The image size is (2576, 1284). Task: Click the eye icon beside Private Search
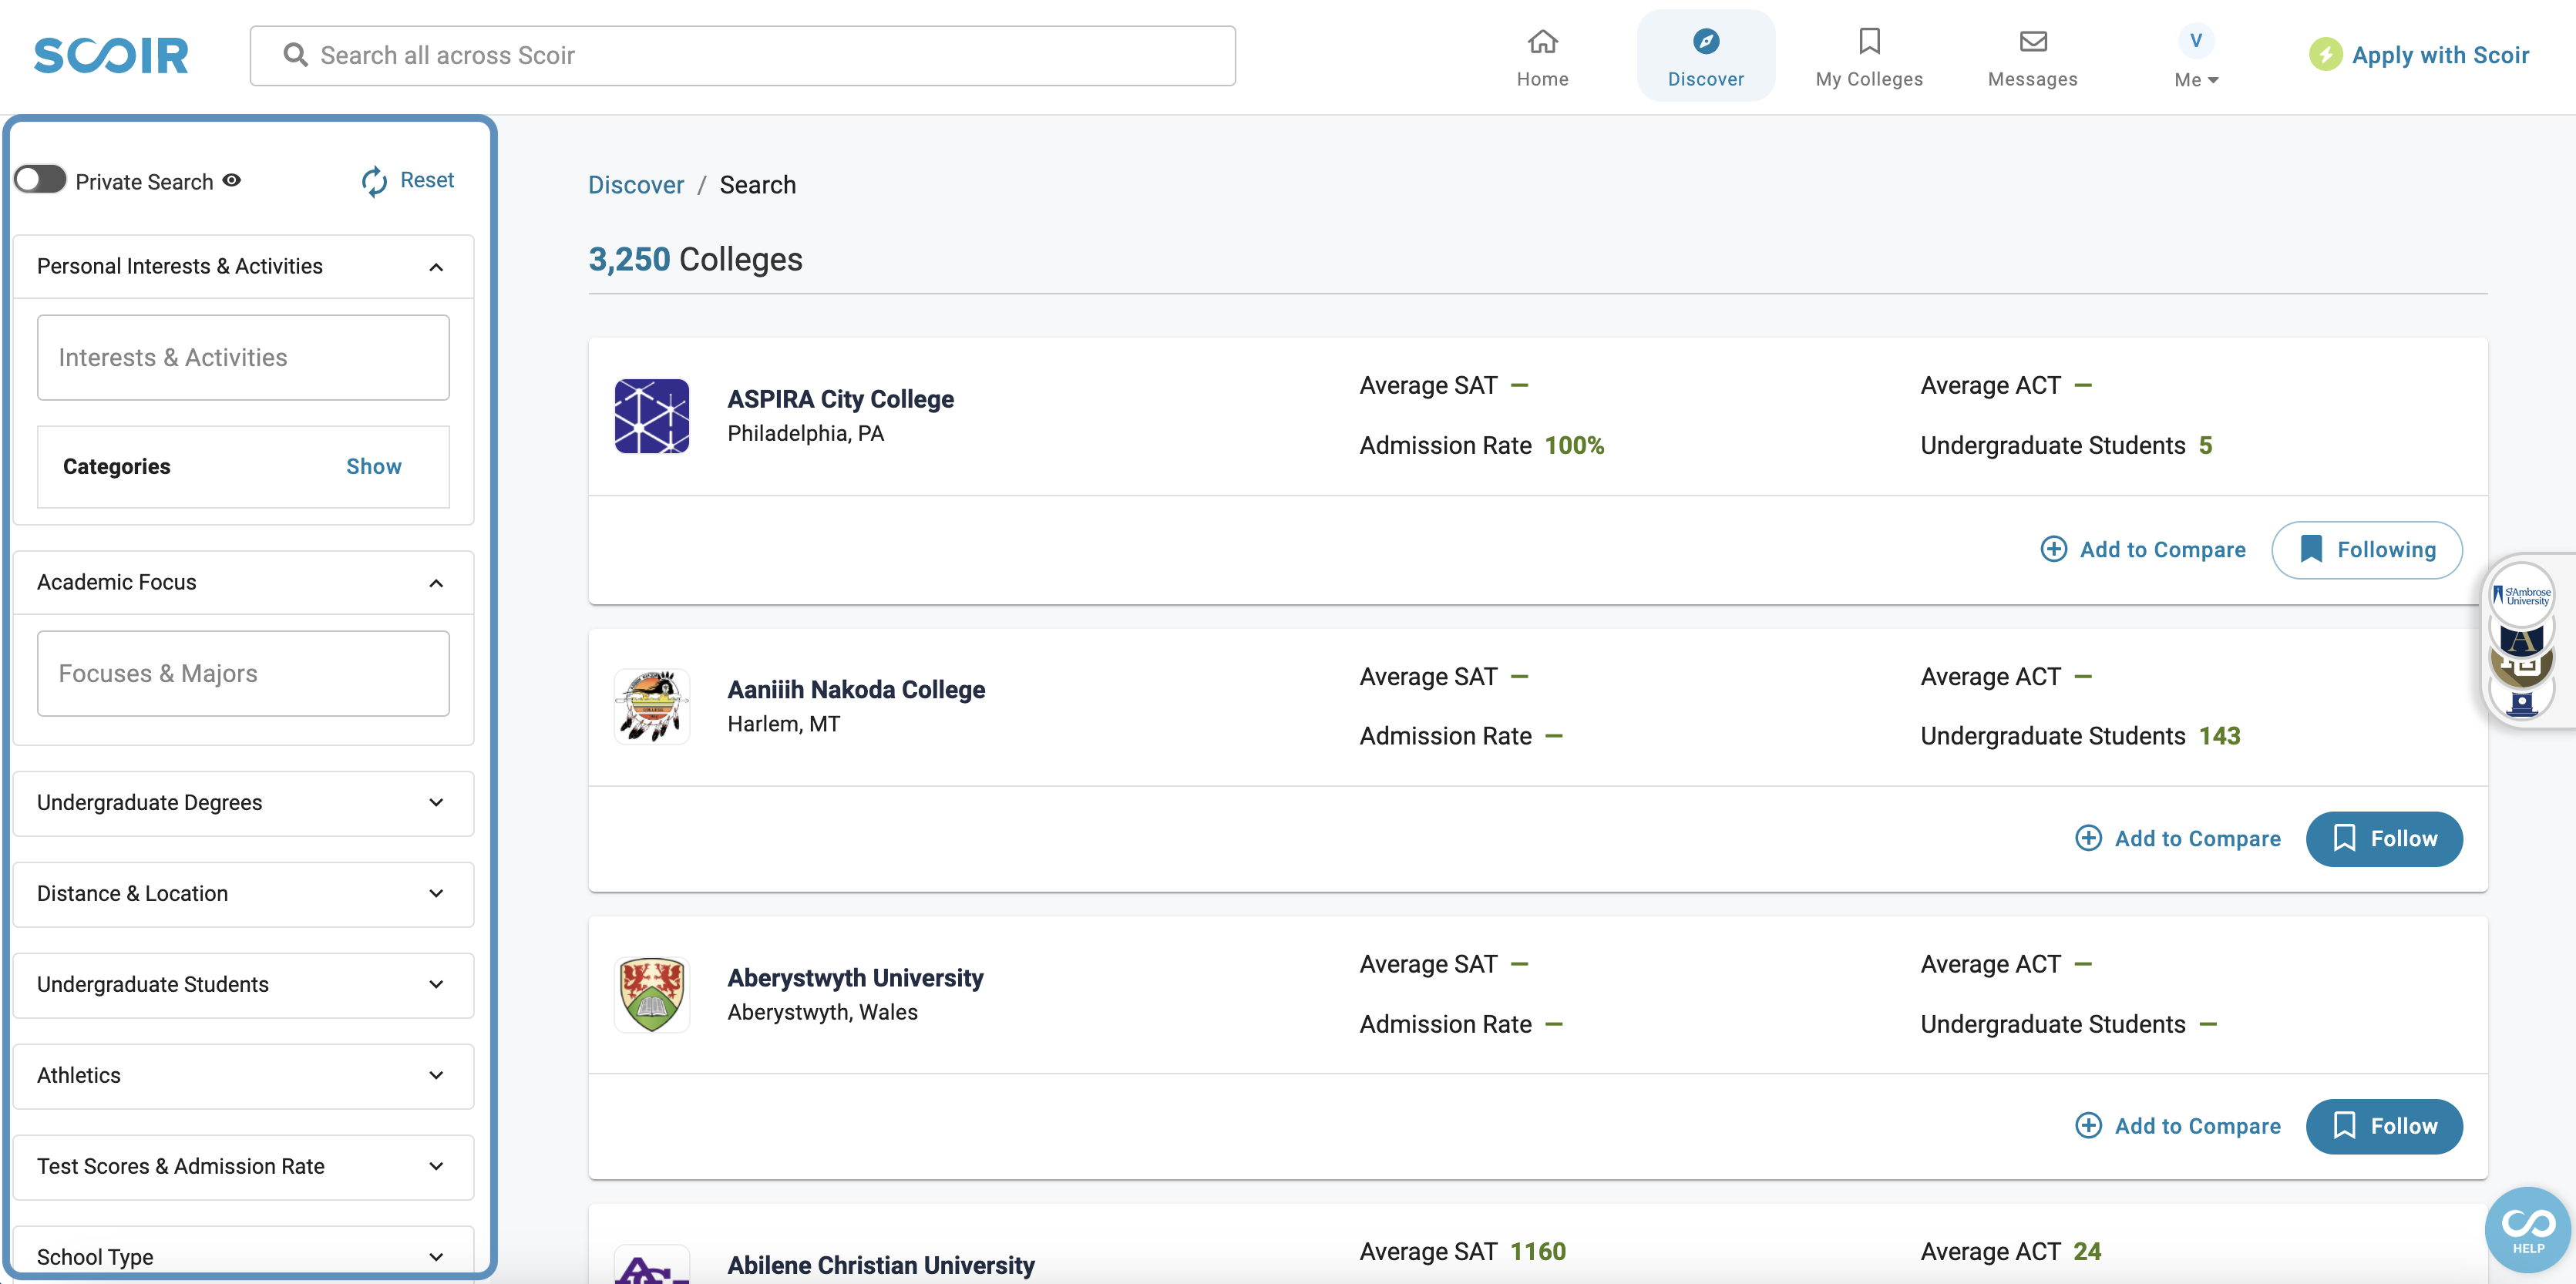coord(232,181)
